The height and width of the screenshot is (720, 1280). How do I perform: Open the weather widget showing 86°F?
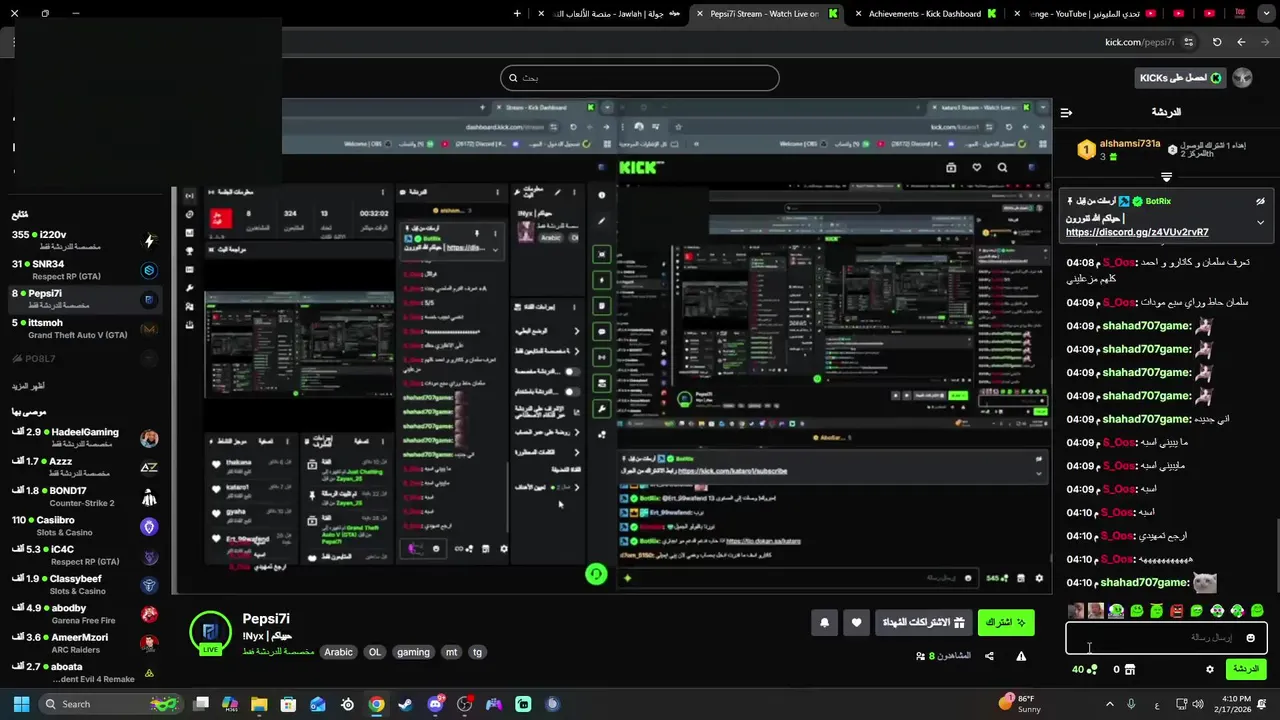(x=1020, y=704)
